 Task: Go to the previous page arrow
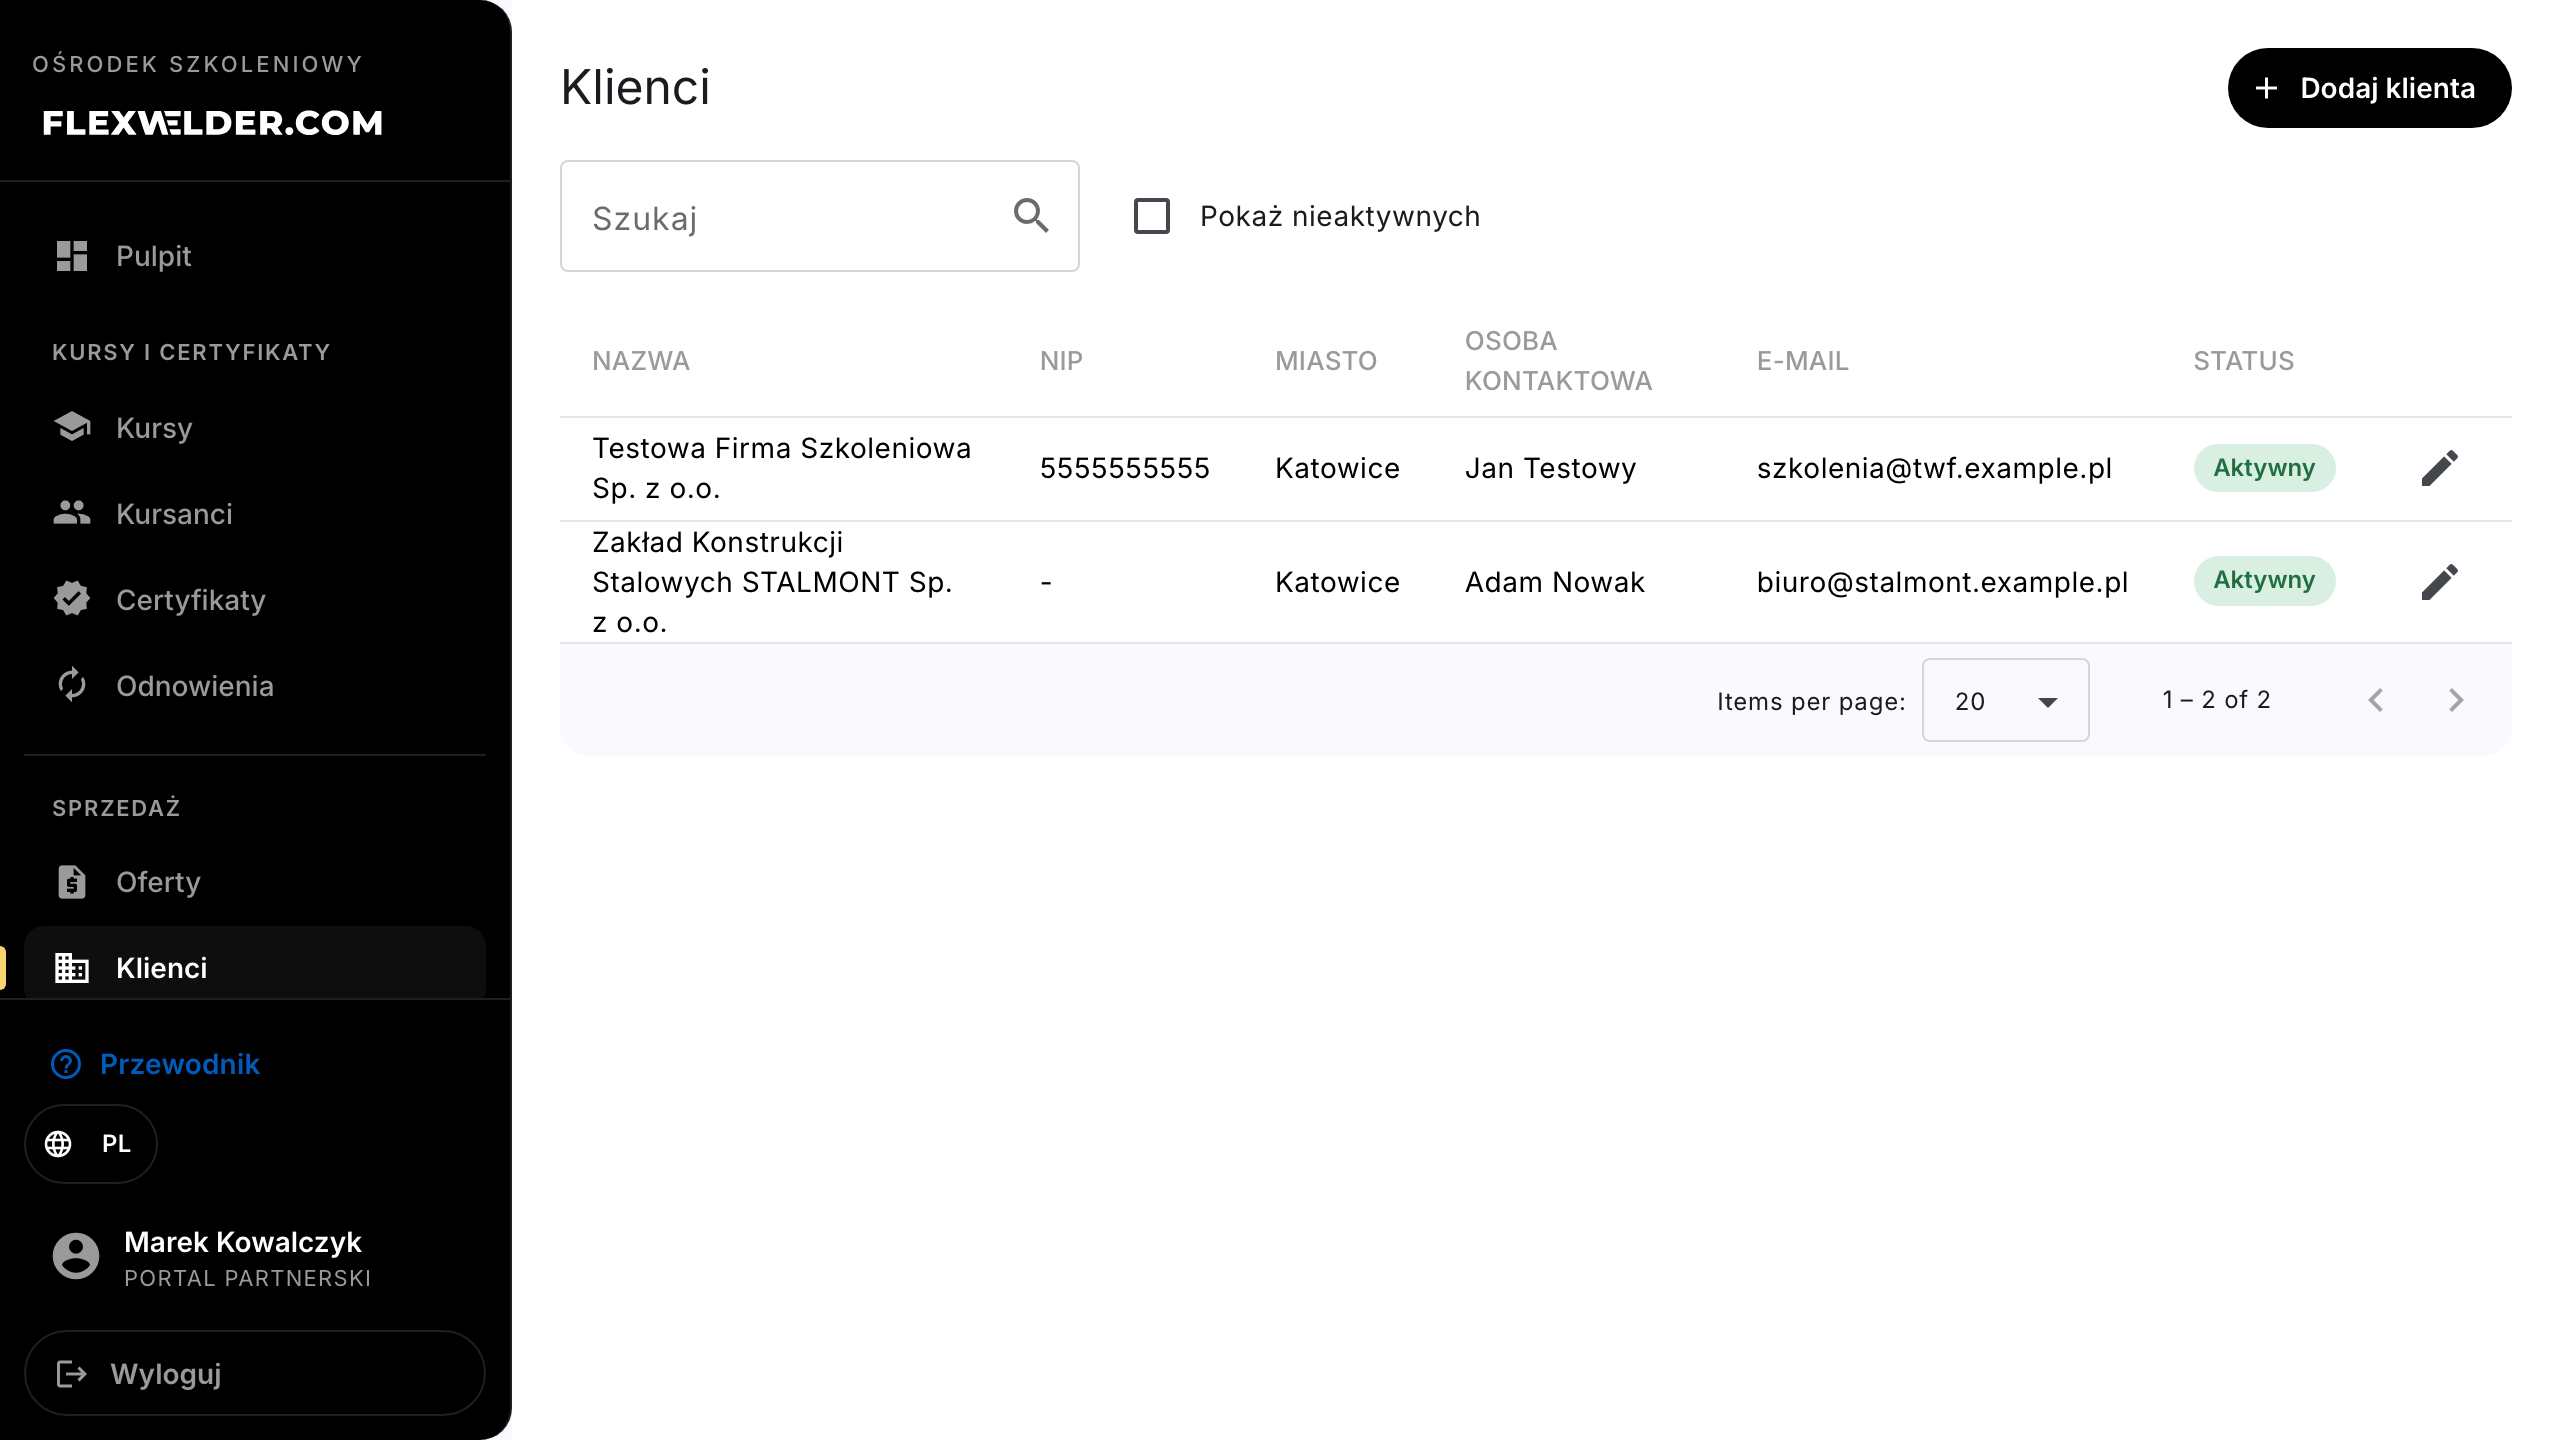click(2376, 700)
